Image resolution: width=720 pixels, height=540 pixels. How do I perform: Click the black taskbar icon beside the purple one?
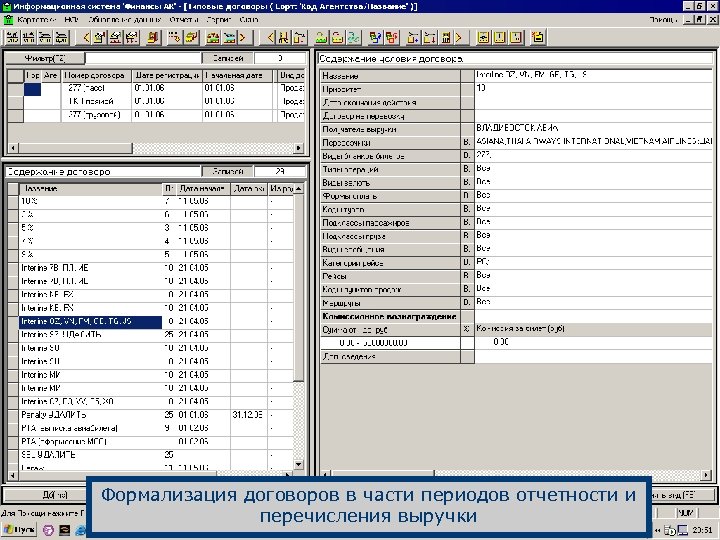point(64,530)
